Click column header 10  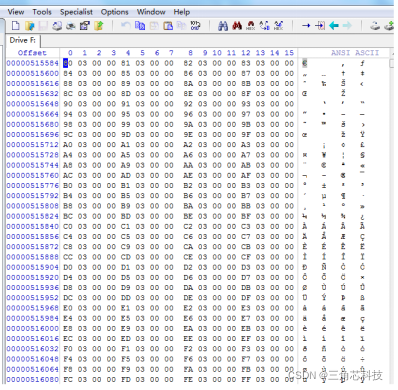217,53
